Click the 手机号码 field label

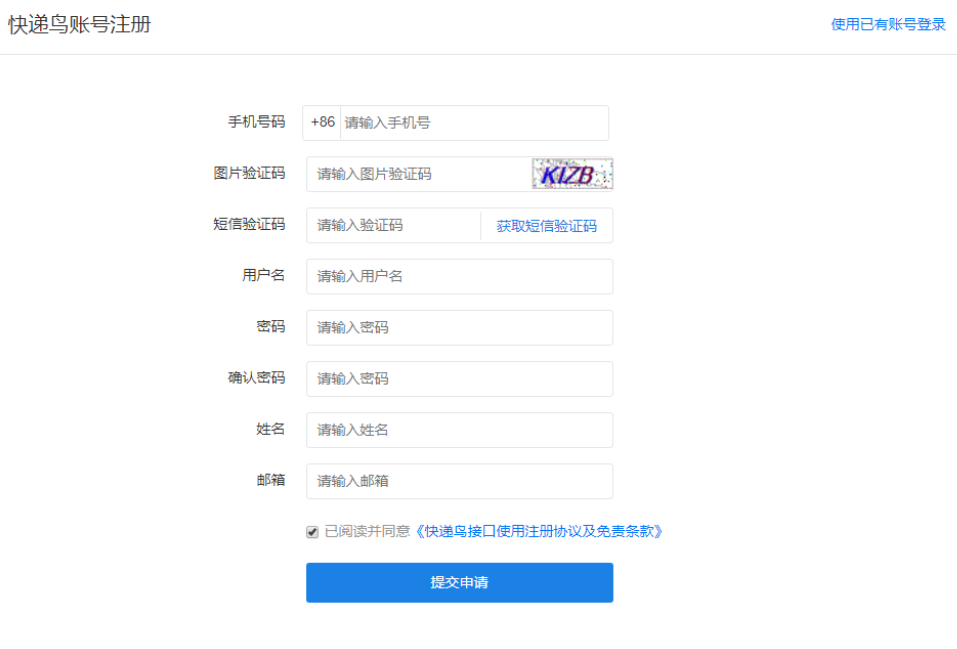(256, 122)
